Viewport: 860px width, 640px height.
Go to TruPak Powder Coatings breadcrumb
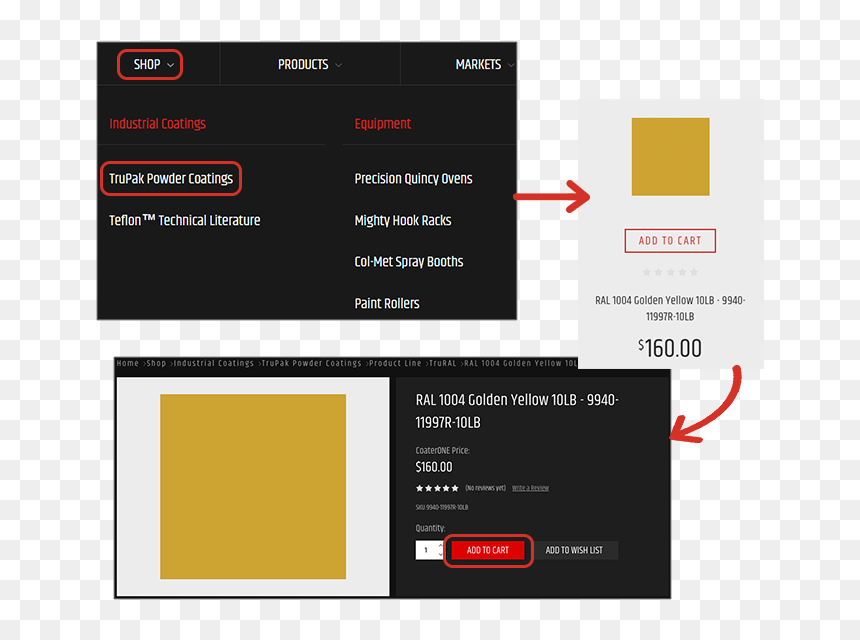312,363
